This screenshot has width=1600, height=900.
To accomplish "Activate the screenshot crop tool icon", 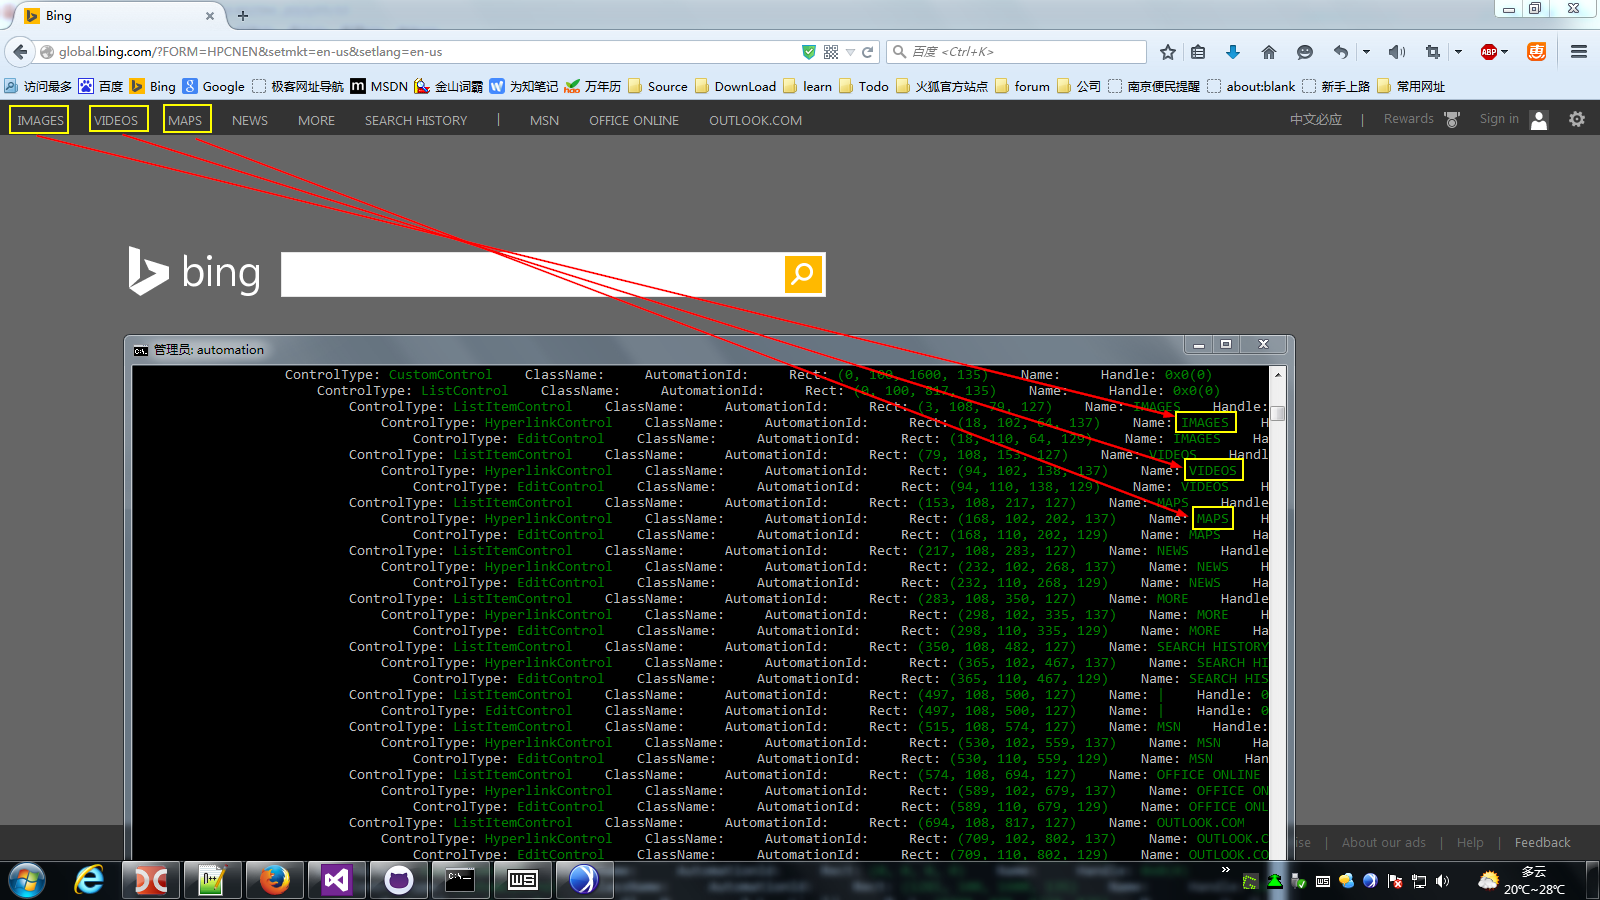I will pos(1433,52).
